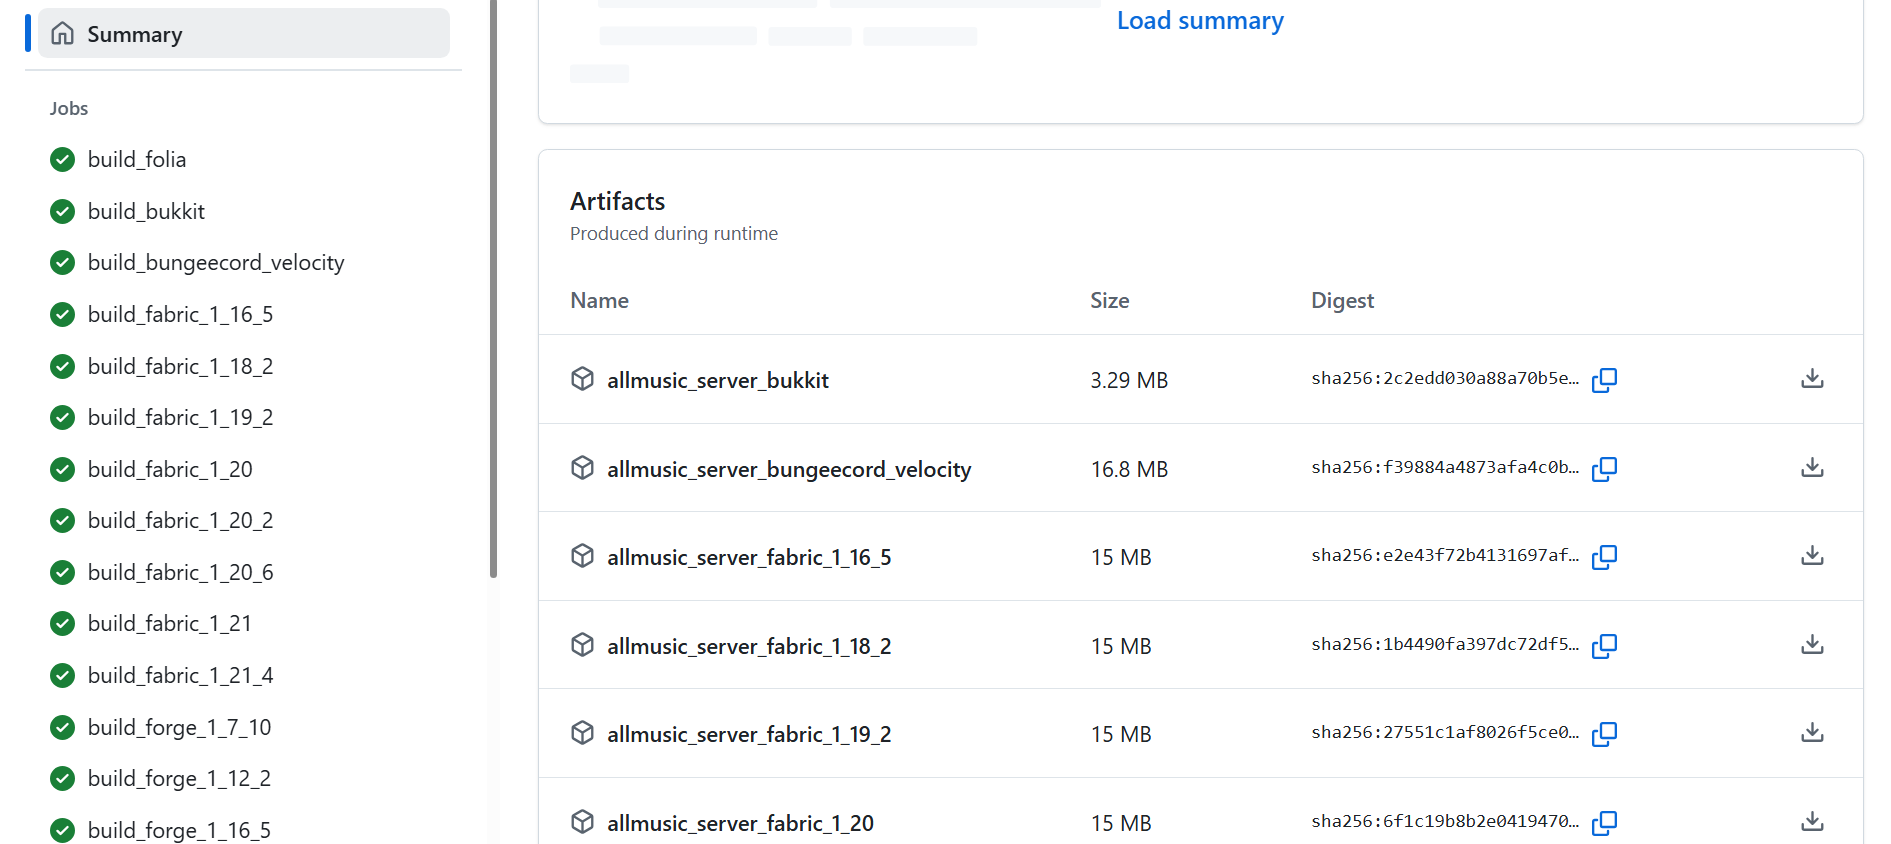Download allmusic_server_fabric_1_20 artifact
The width and height of the screenshot is (1891, 844).
(1811, 822)
